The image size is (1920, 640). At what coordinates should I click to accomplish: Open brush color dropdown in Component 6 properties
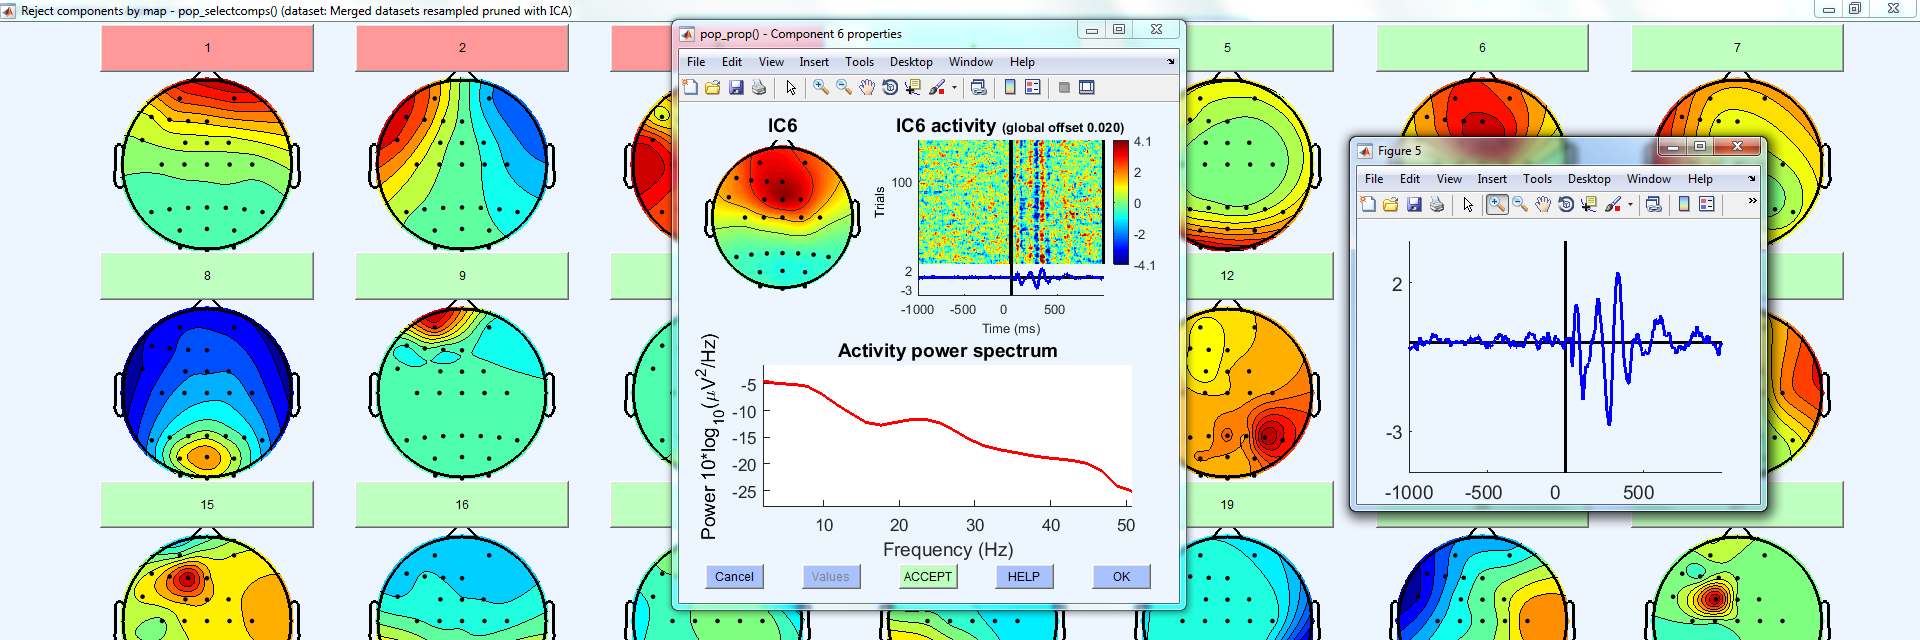pyautogui.click(x=954, y=88)
